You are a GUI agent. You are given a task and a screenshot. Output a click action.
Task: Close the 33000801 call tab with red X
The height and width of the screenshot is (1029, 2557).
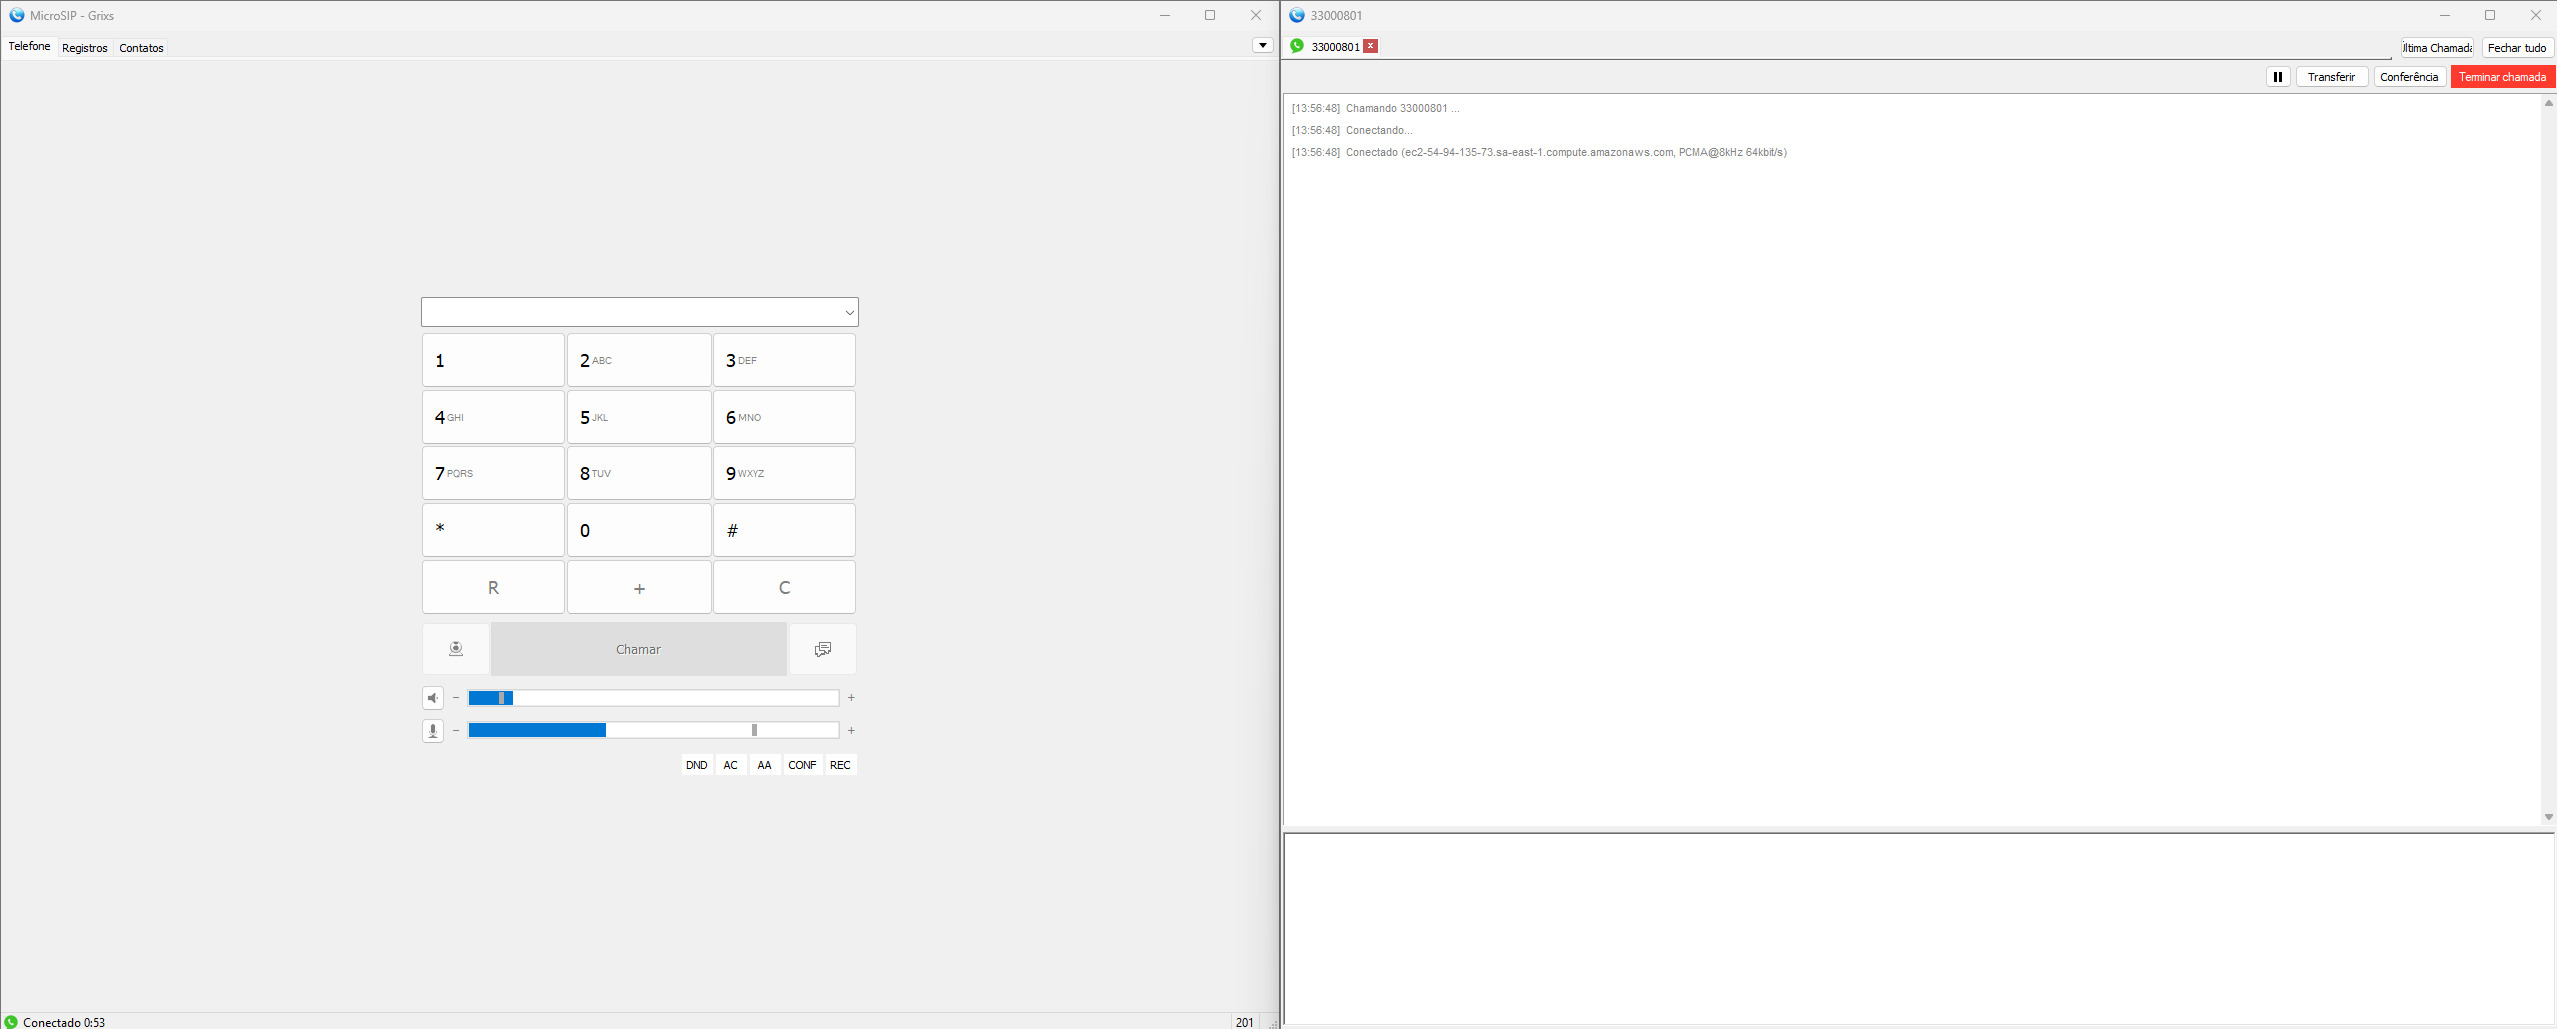click(x=1370, y=46)
